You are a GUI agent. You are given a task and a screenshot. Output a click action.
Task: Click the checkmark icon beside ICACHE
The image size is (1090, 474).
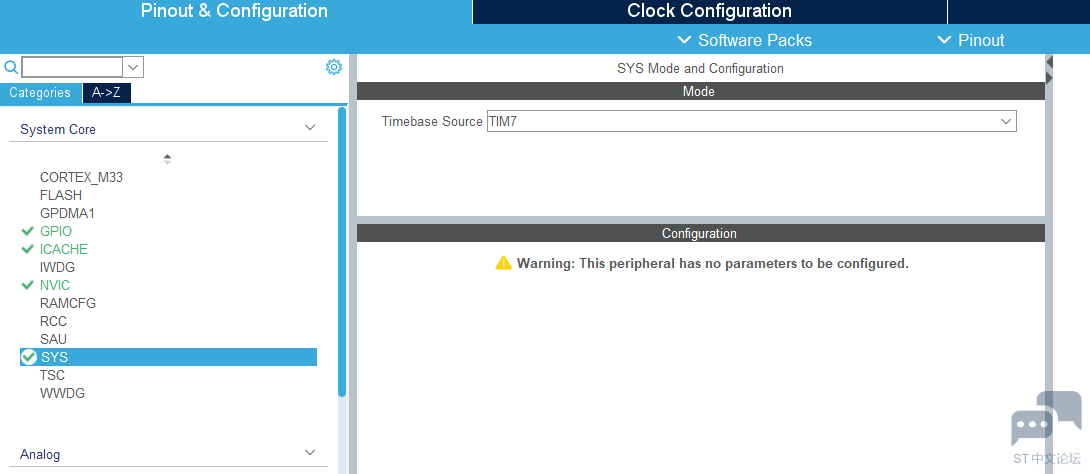tap(27, 249)
